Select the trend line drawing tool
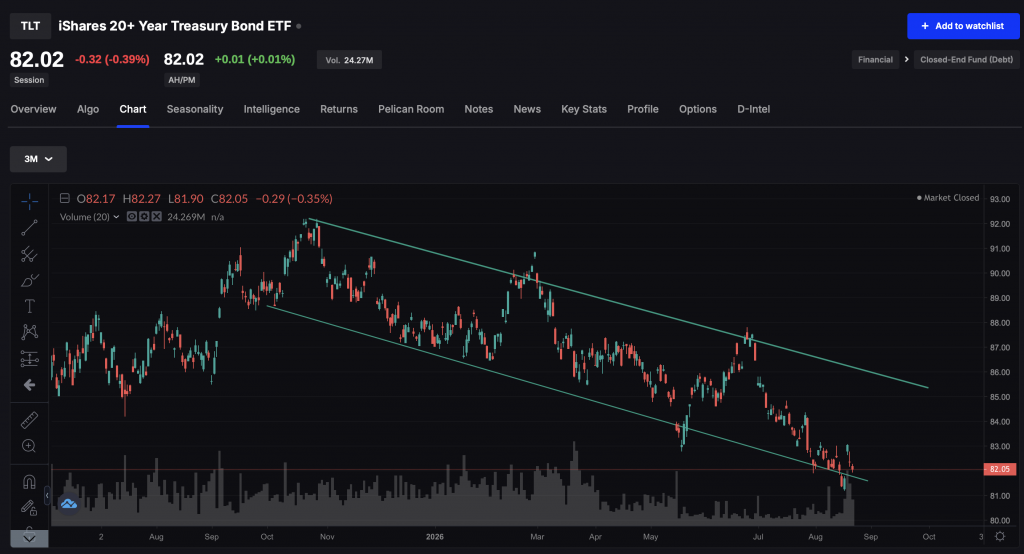The image size is (1024, 554). [29, 227]
